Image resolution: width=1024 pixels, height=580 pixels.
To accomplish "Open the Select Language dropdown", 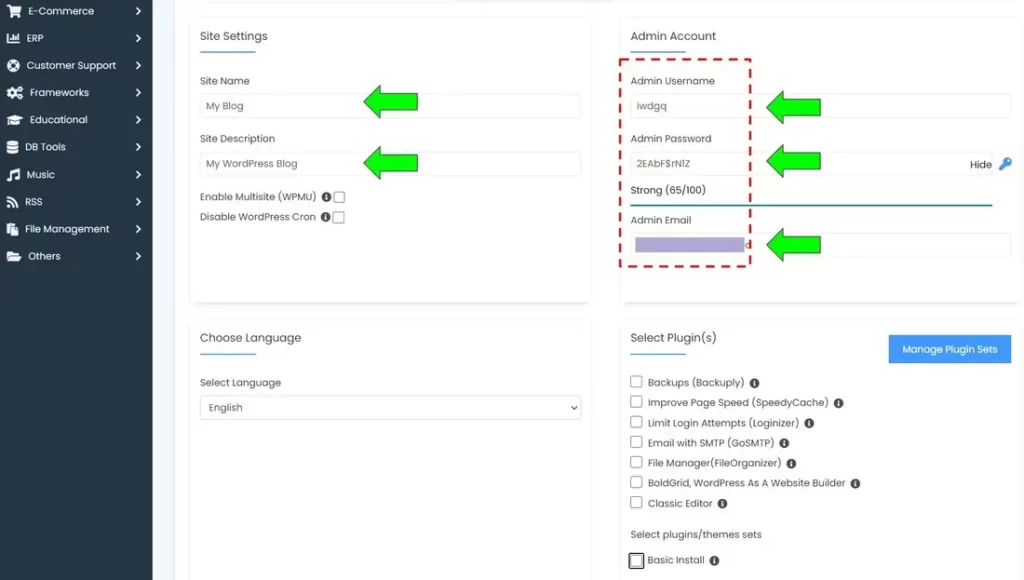I will pos(392,407).
